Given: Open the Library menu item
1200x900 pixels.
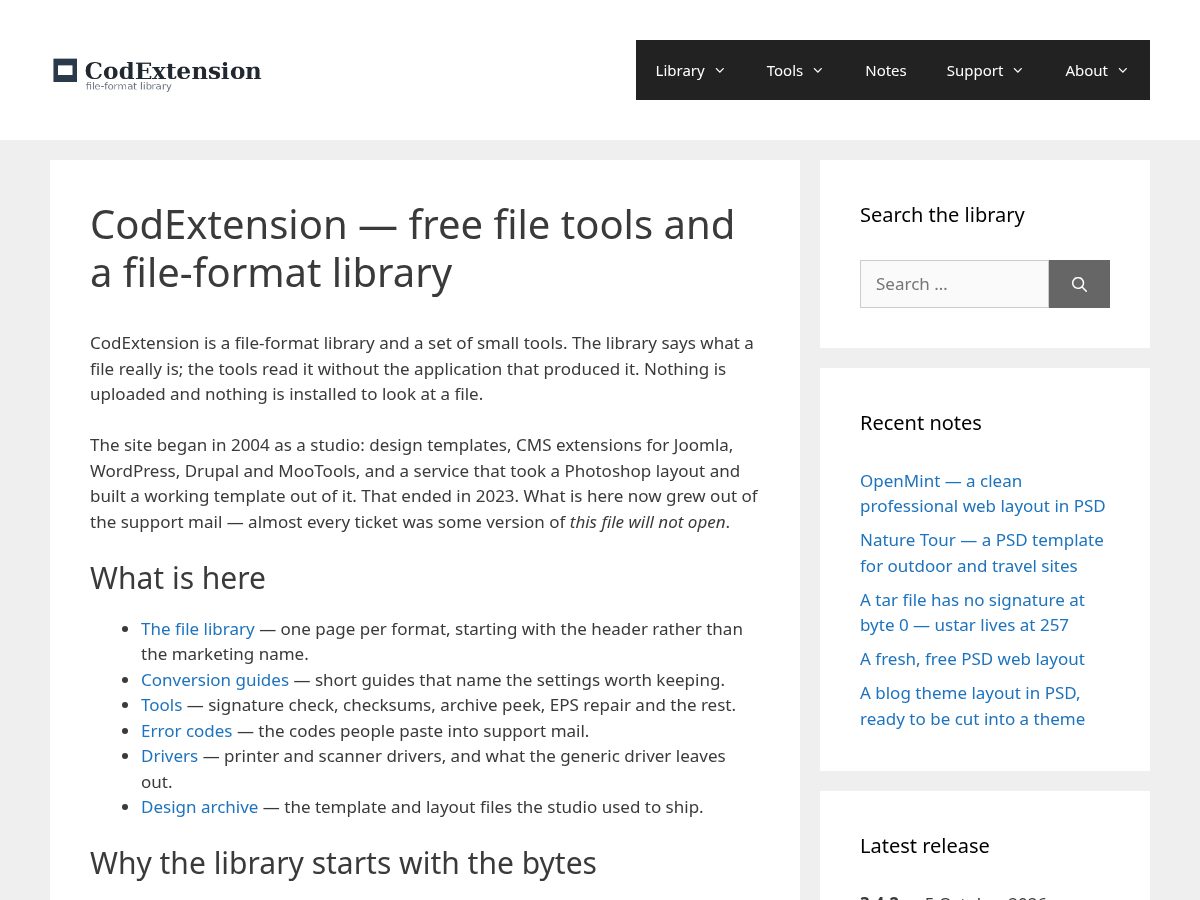Looking at the screenshot, I should pyautogui.click(x=680, y=70).
